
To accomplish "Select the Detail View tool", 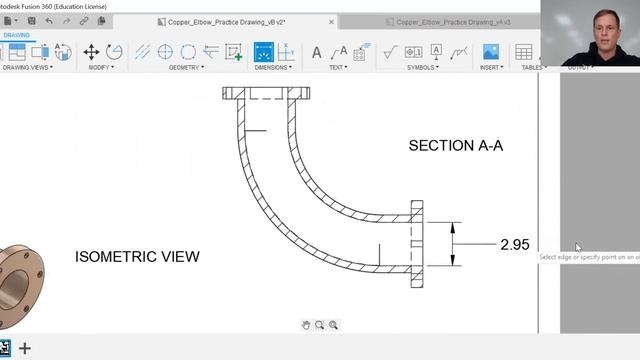I will pyautogui.click(x=63, y=52).
